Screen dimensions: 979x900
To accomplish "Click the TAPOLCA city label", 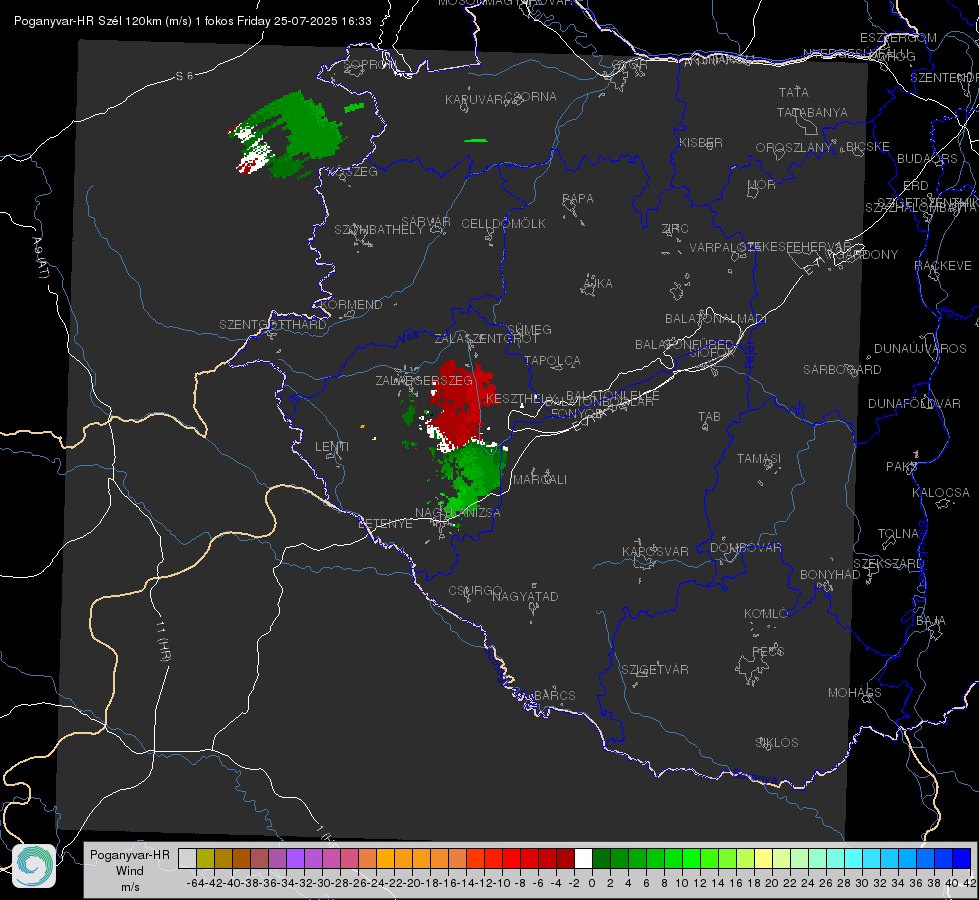I will (552, 360).
